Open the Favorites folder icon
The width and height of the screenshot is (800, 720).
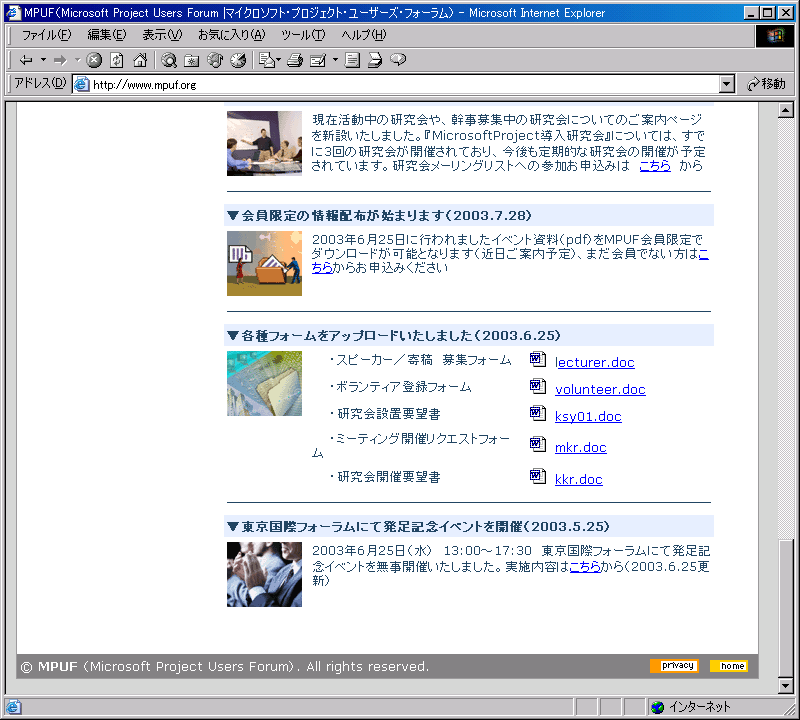[192, 60]
